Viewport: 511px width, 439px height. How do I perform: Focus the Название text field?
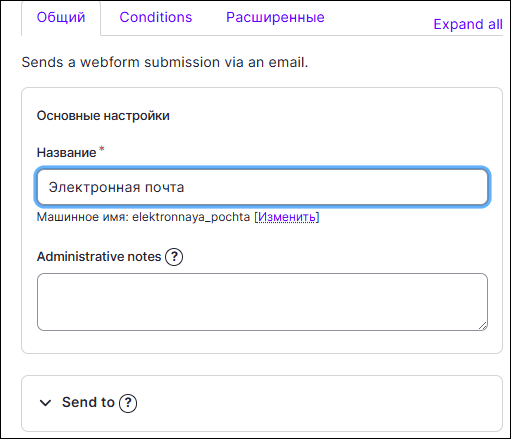[x=262, y=187]
